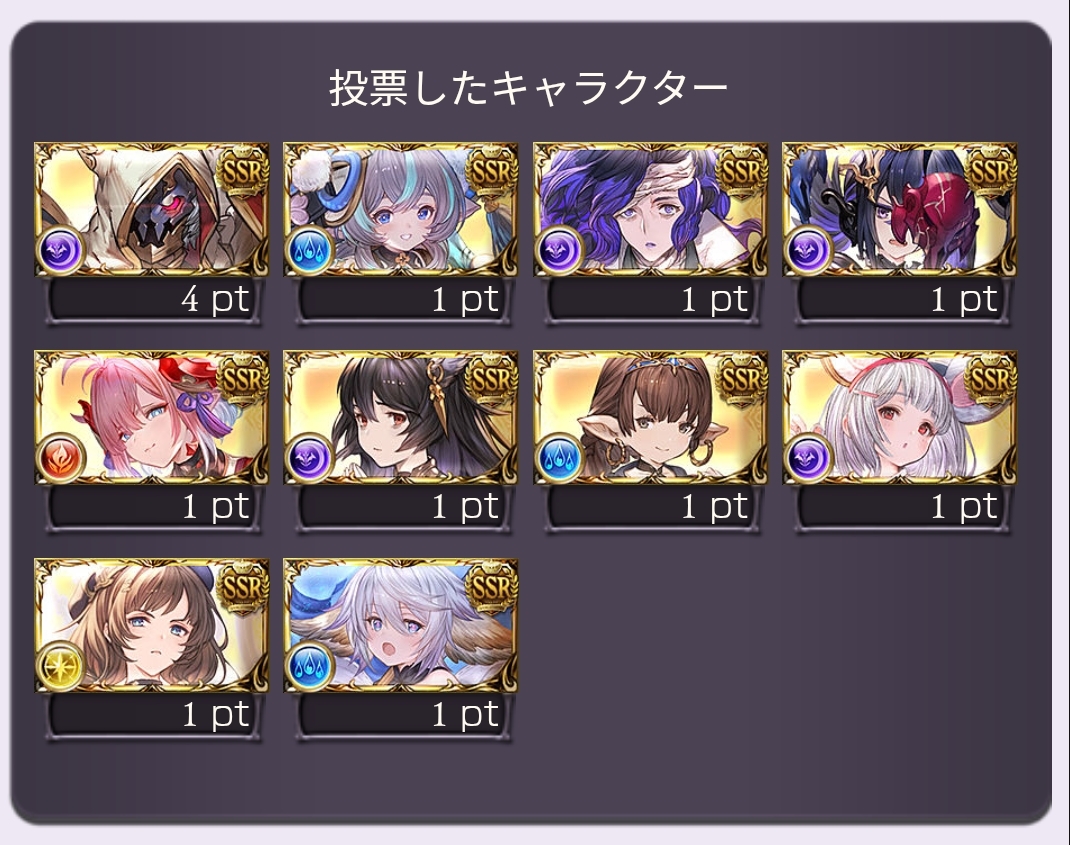The width and height of the screenshot is (1070, 845).
Task: Click the 投票したキャラクター heading
Action: coord(528,88)
